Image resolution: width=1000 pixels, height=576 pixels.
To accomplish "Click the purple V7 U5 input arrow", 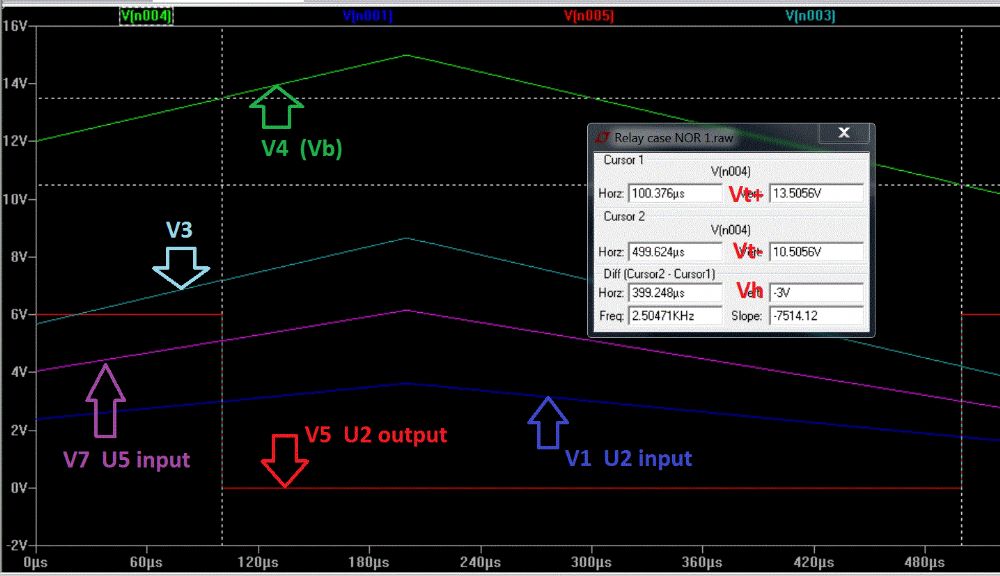I will tap(105, 400).
